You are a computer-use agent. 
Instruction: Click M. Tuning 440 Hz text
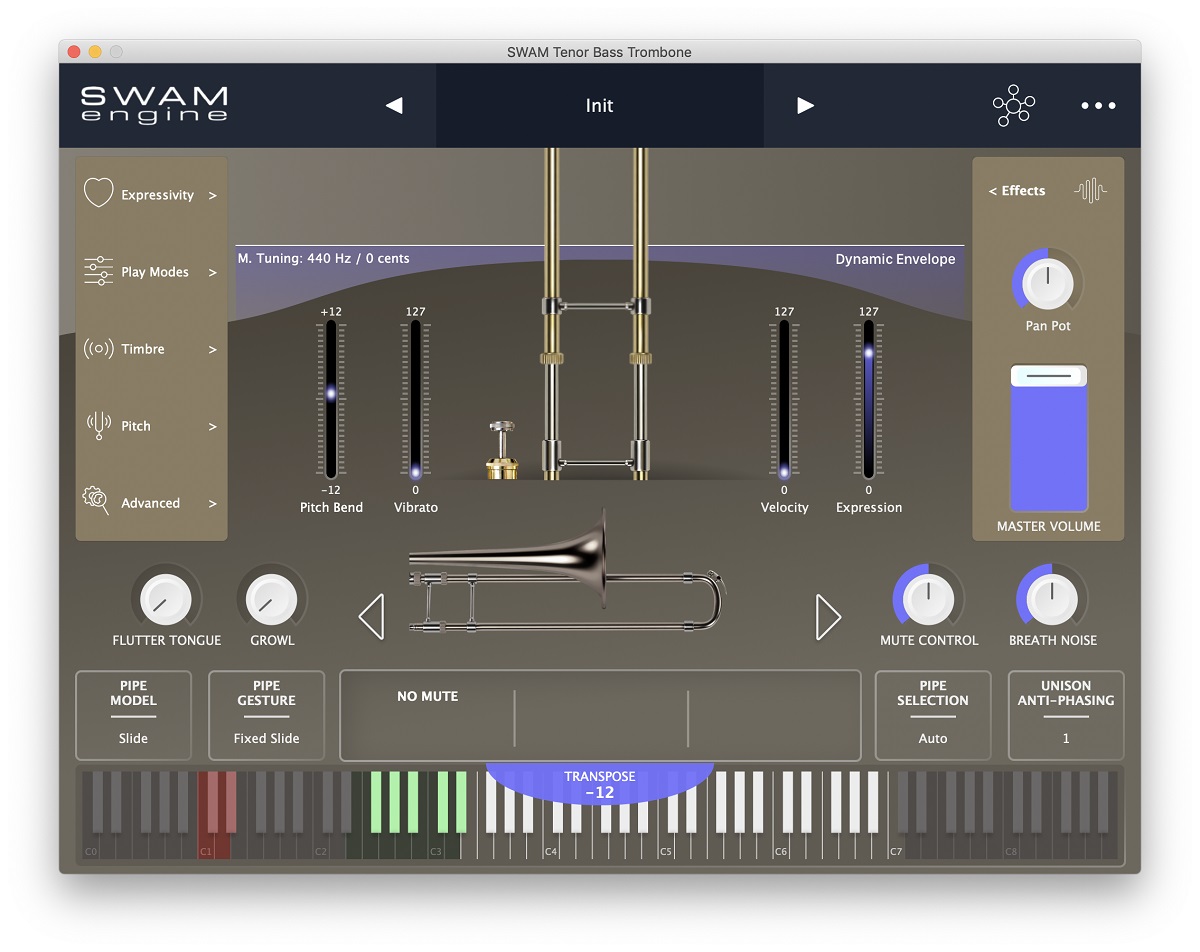[x=323, y=258]
